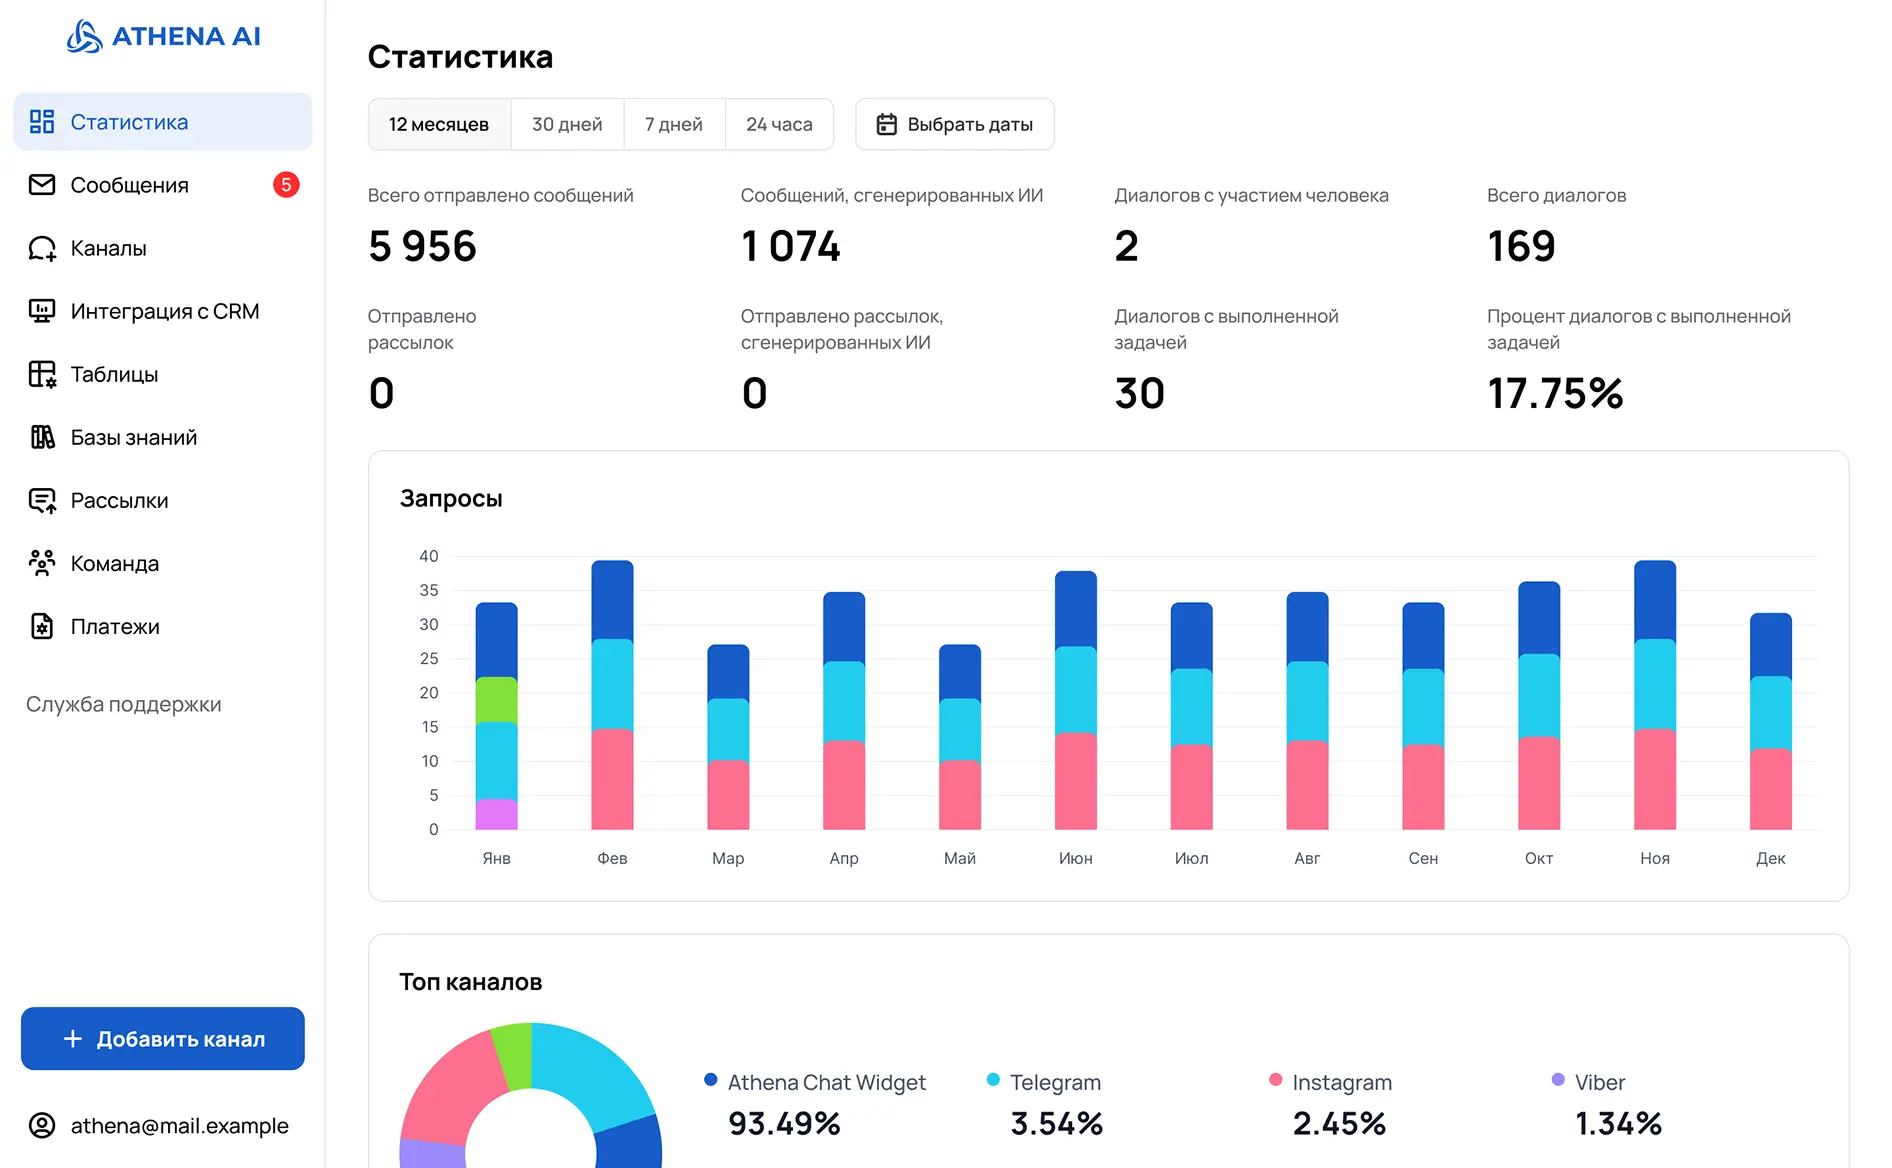Click the Athena AI logo icon
1892x1168 pixels.
pos(84,37)
